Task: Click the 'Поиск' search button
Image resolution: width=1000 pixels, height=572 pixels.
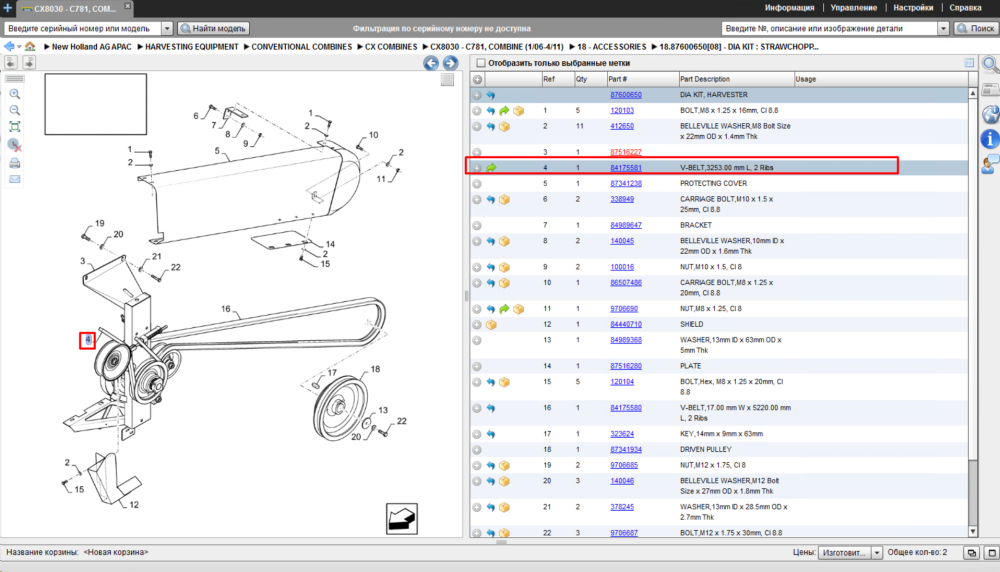Action: click(975, 28)
